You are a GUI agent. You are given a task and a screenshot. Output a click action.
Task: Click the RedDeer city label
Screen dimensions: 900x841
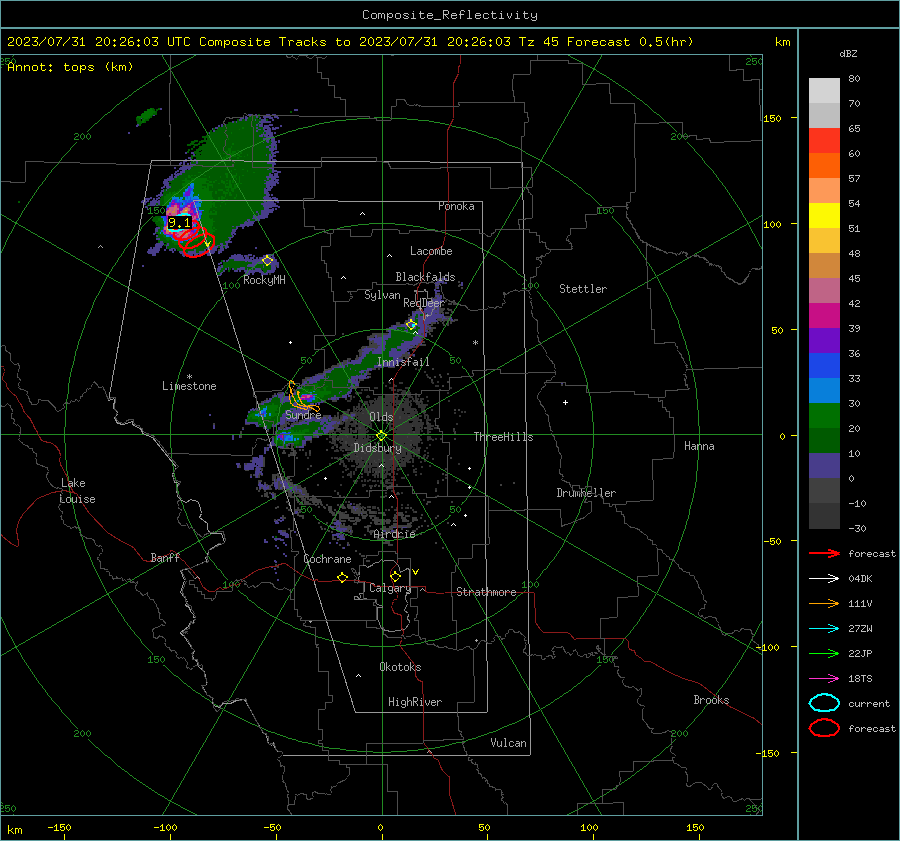[x=424, y=303]
